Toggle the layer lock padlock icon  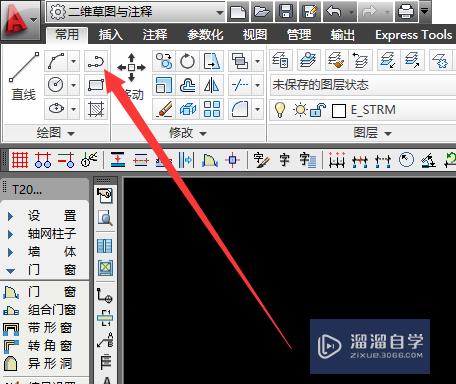pos(318,110)
